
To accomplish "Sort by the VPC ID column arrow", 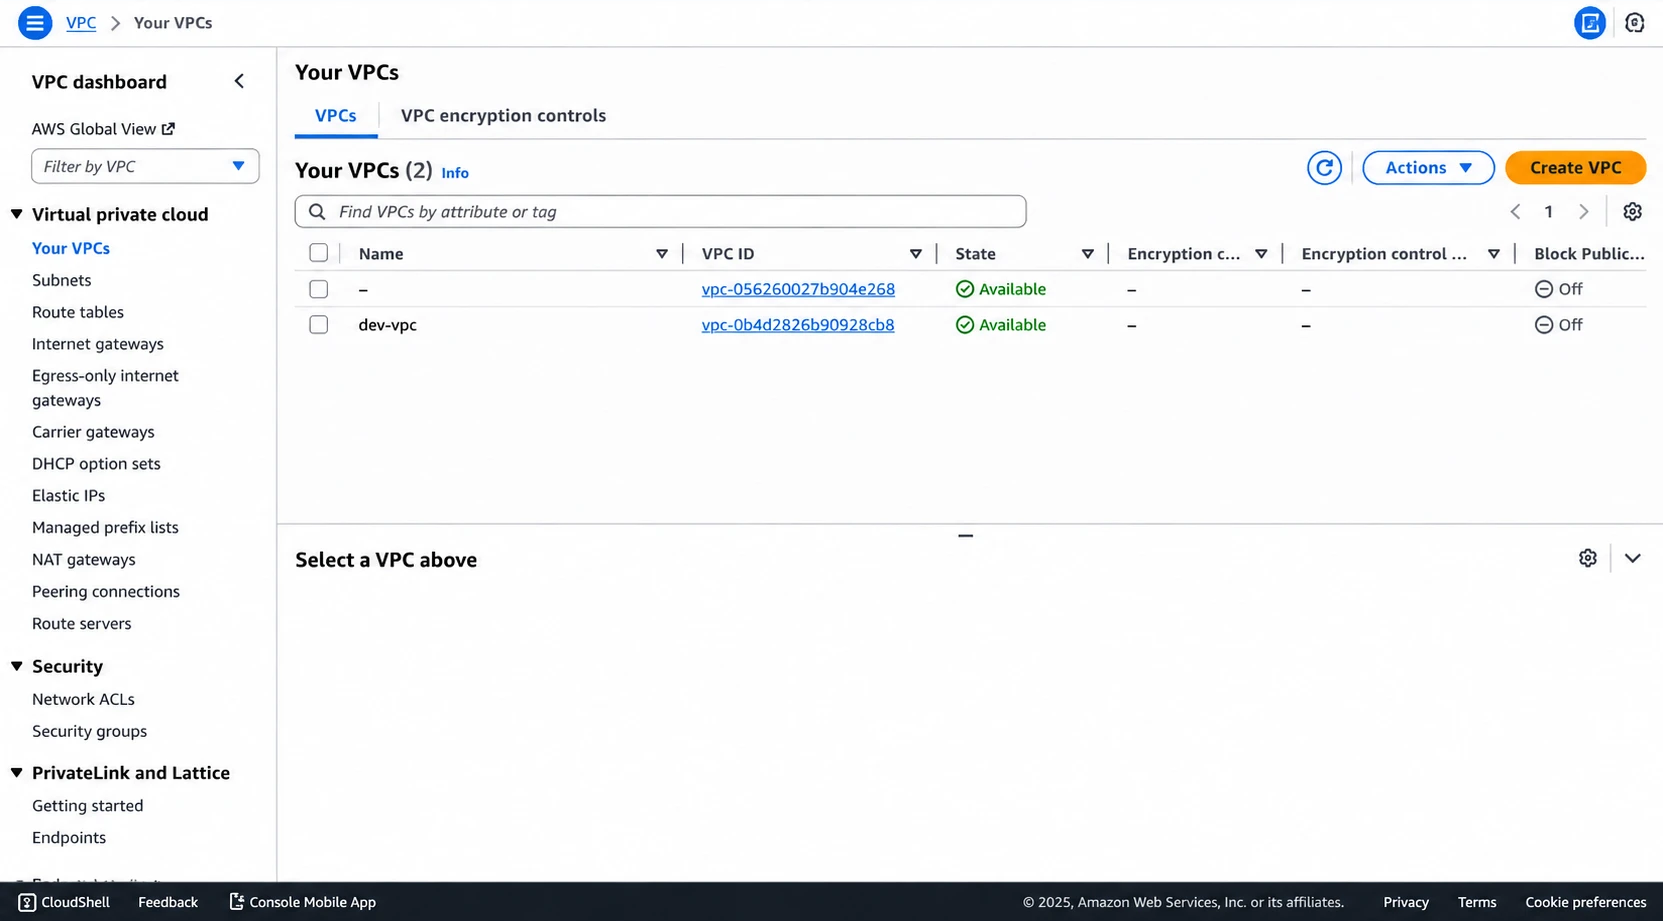I will tap(915, 254).
